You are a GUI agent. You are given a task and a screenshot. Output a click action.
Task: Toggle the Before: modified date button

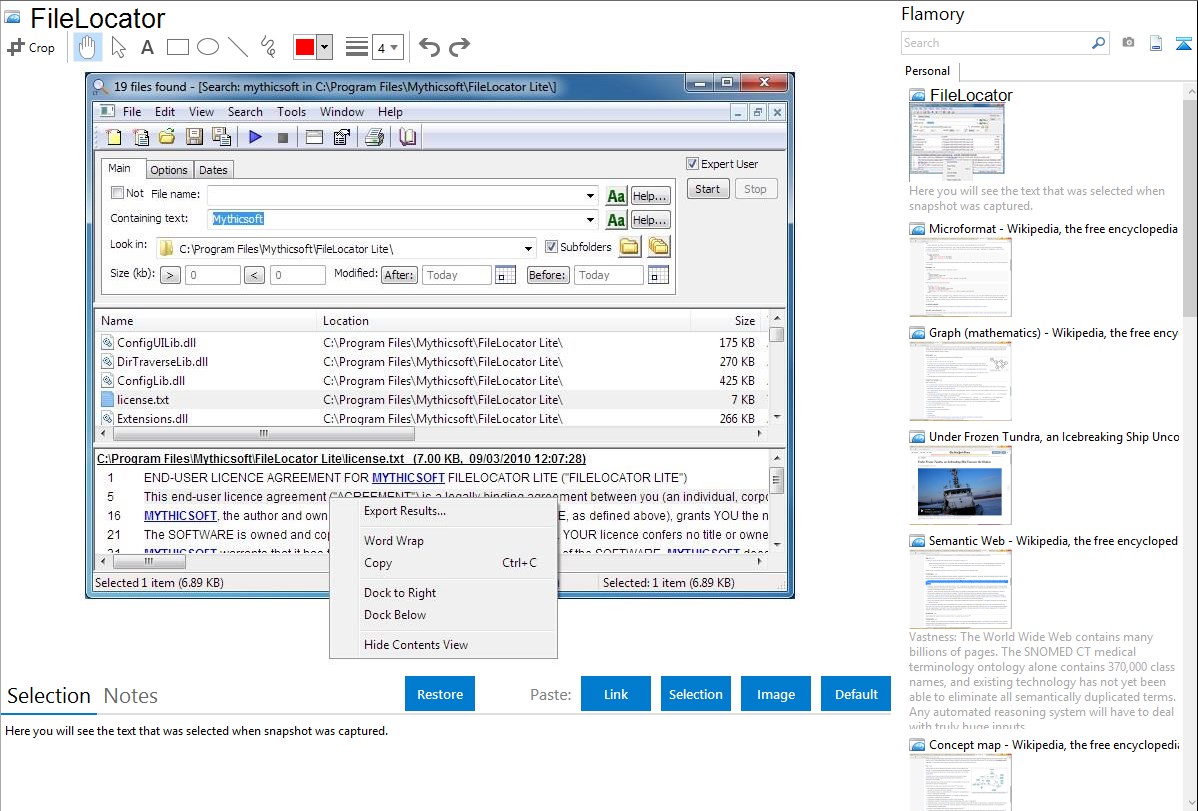pos(548,275)
